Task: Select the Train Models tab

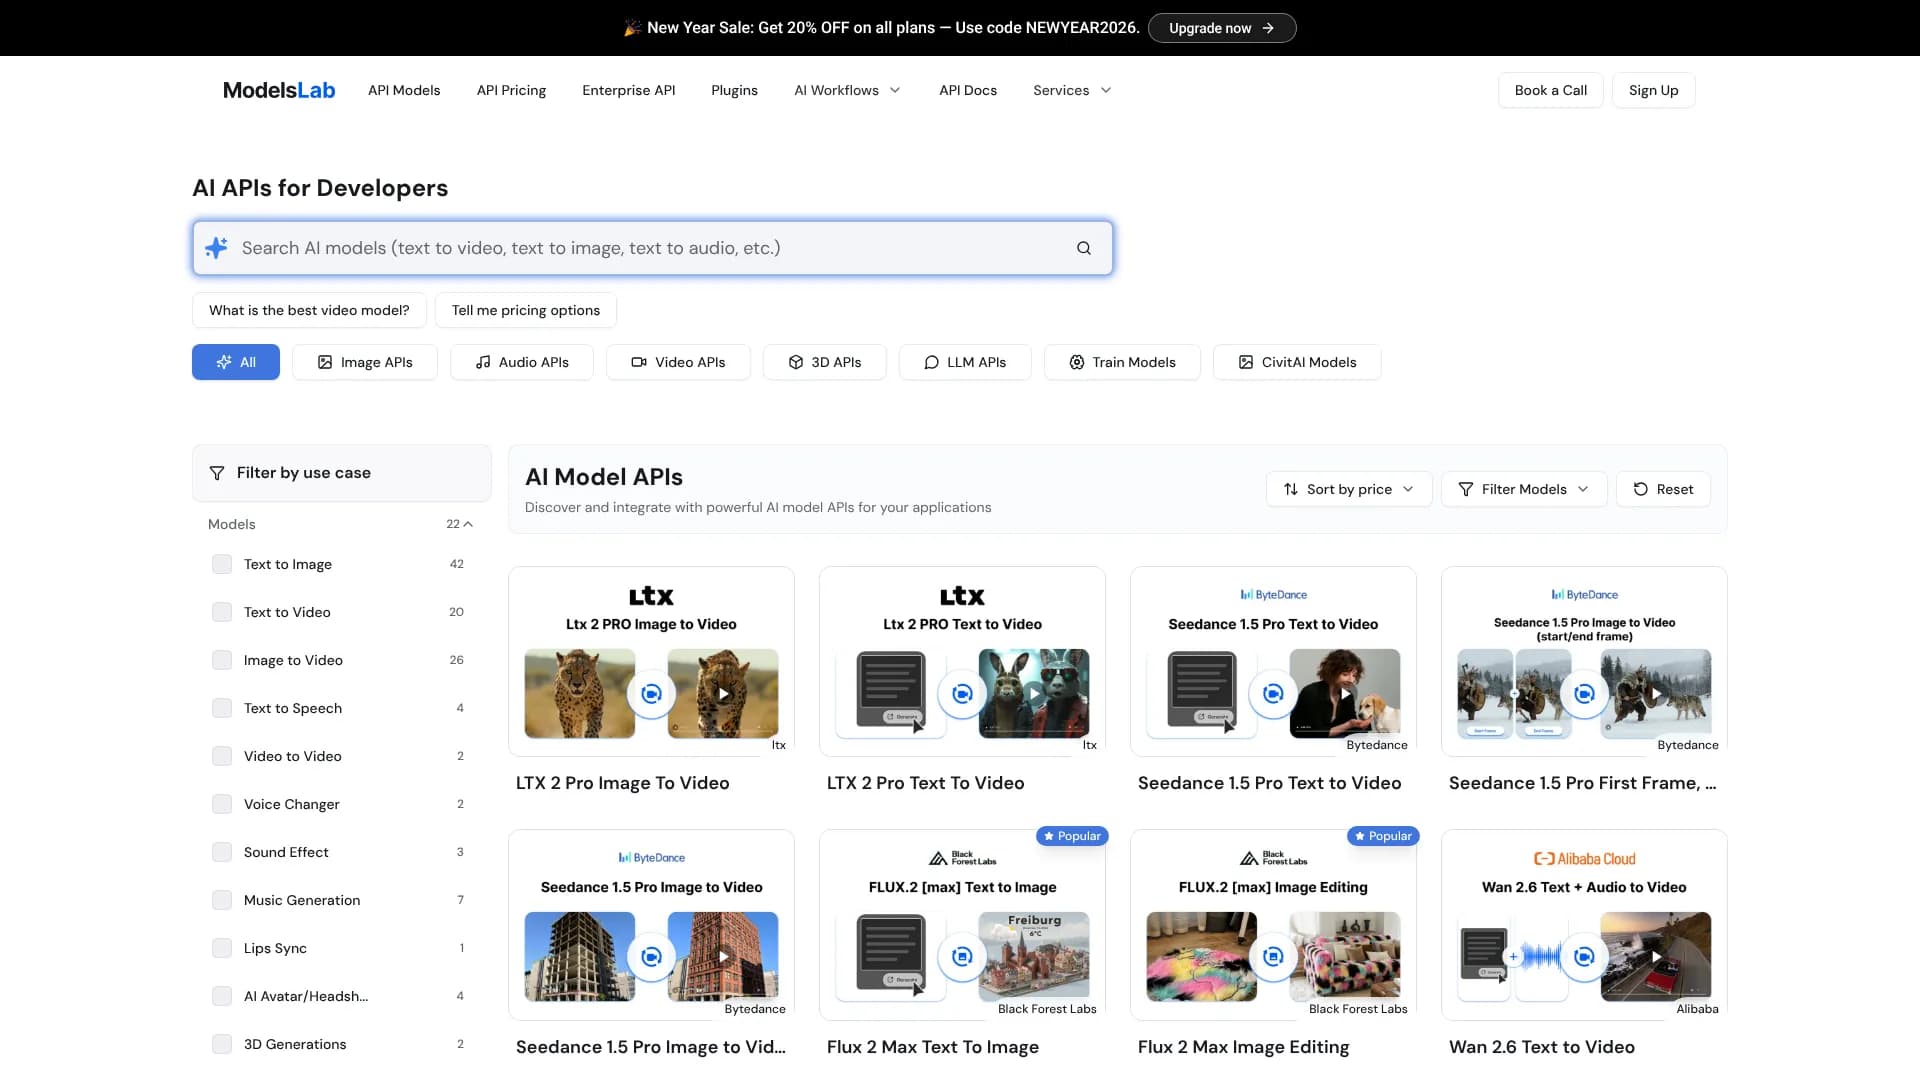Action: point(1122,362)
